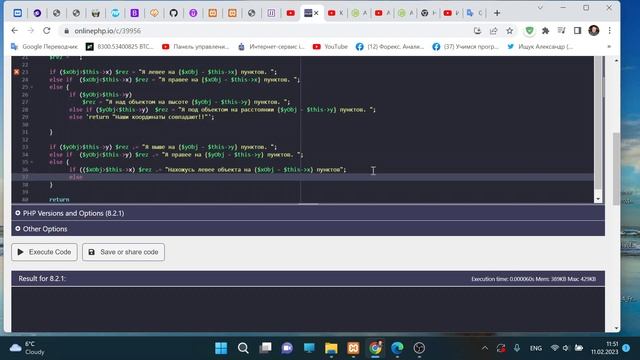Open the media control playlist icon
Screen dimensions: 640x360
(x=562, y=31)
